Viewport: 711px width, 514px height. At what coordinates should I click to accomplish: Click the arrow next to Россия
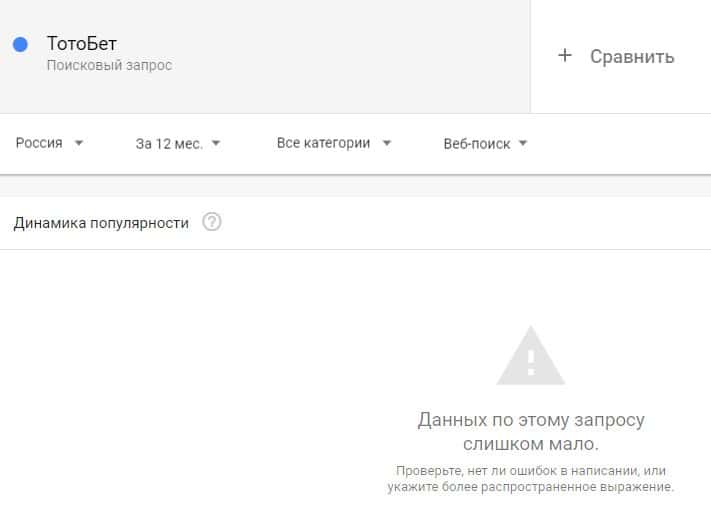79,143
